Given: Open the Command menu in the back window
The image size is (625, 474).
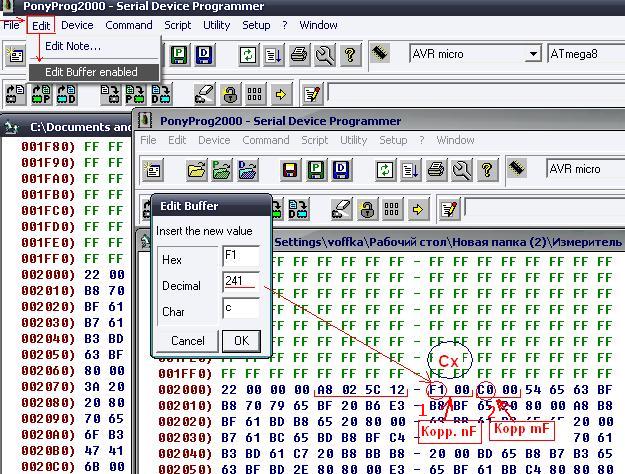Looking at the screenshot, I should pyautogui.click(x=129, y=25).
